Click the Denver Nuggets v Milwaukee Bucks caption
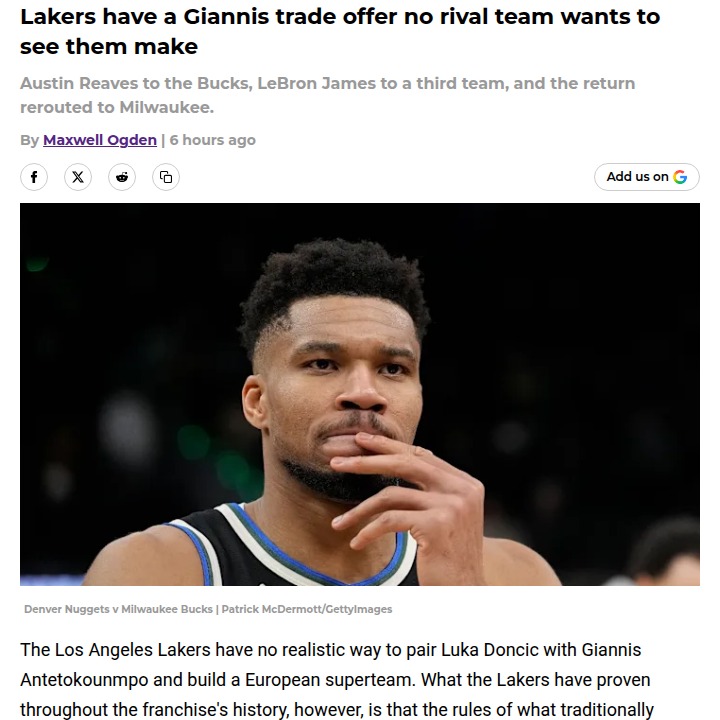The image size is (720, 720). pyautogui.click(x=118, y=609)
